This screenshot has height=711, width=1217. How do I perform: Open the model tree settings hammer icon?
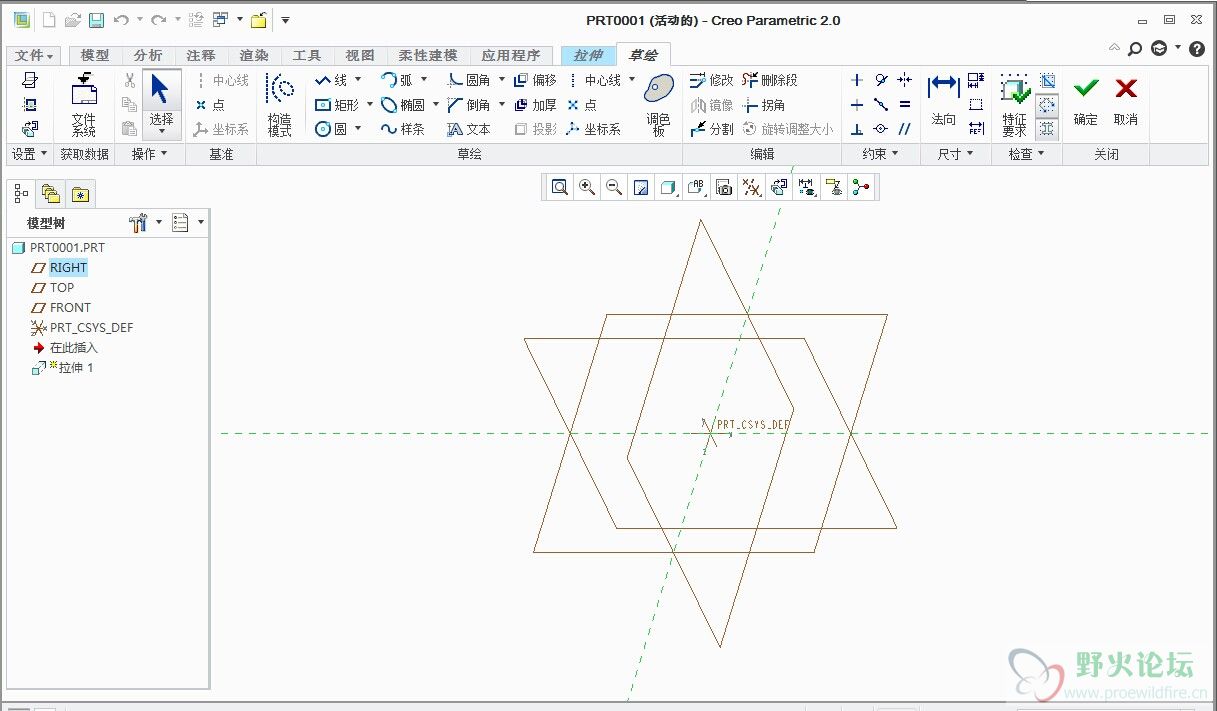click(x=140, y=222)
